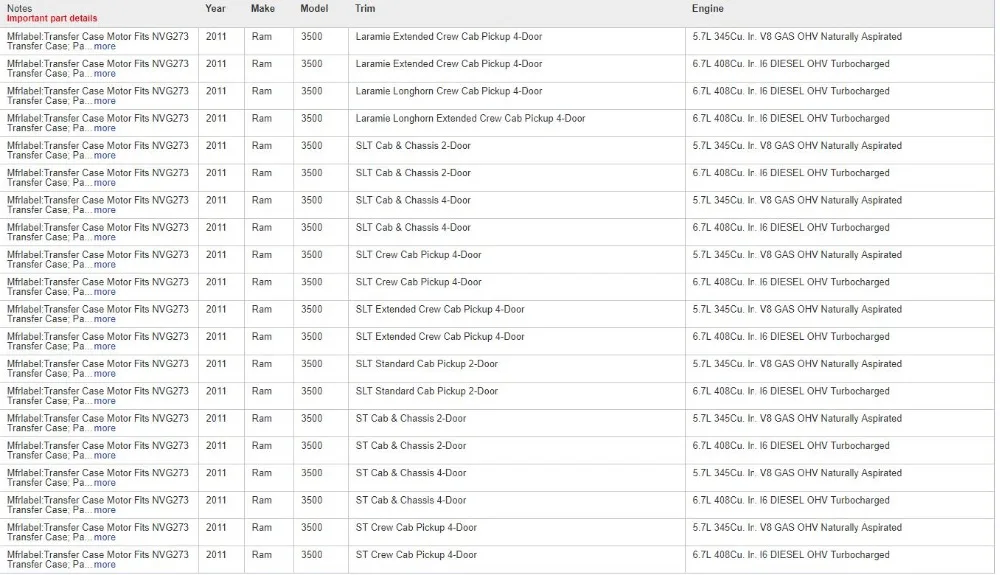
Task: Click 6.7L DIESEL engine for SLT Extended Crew Cab Pickup
Action: point(791,337)
